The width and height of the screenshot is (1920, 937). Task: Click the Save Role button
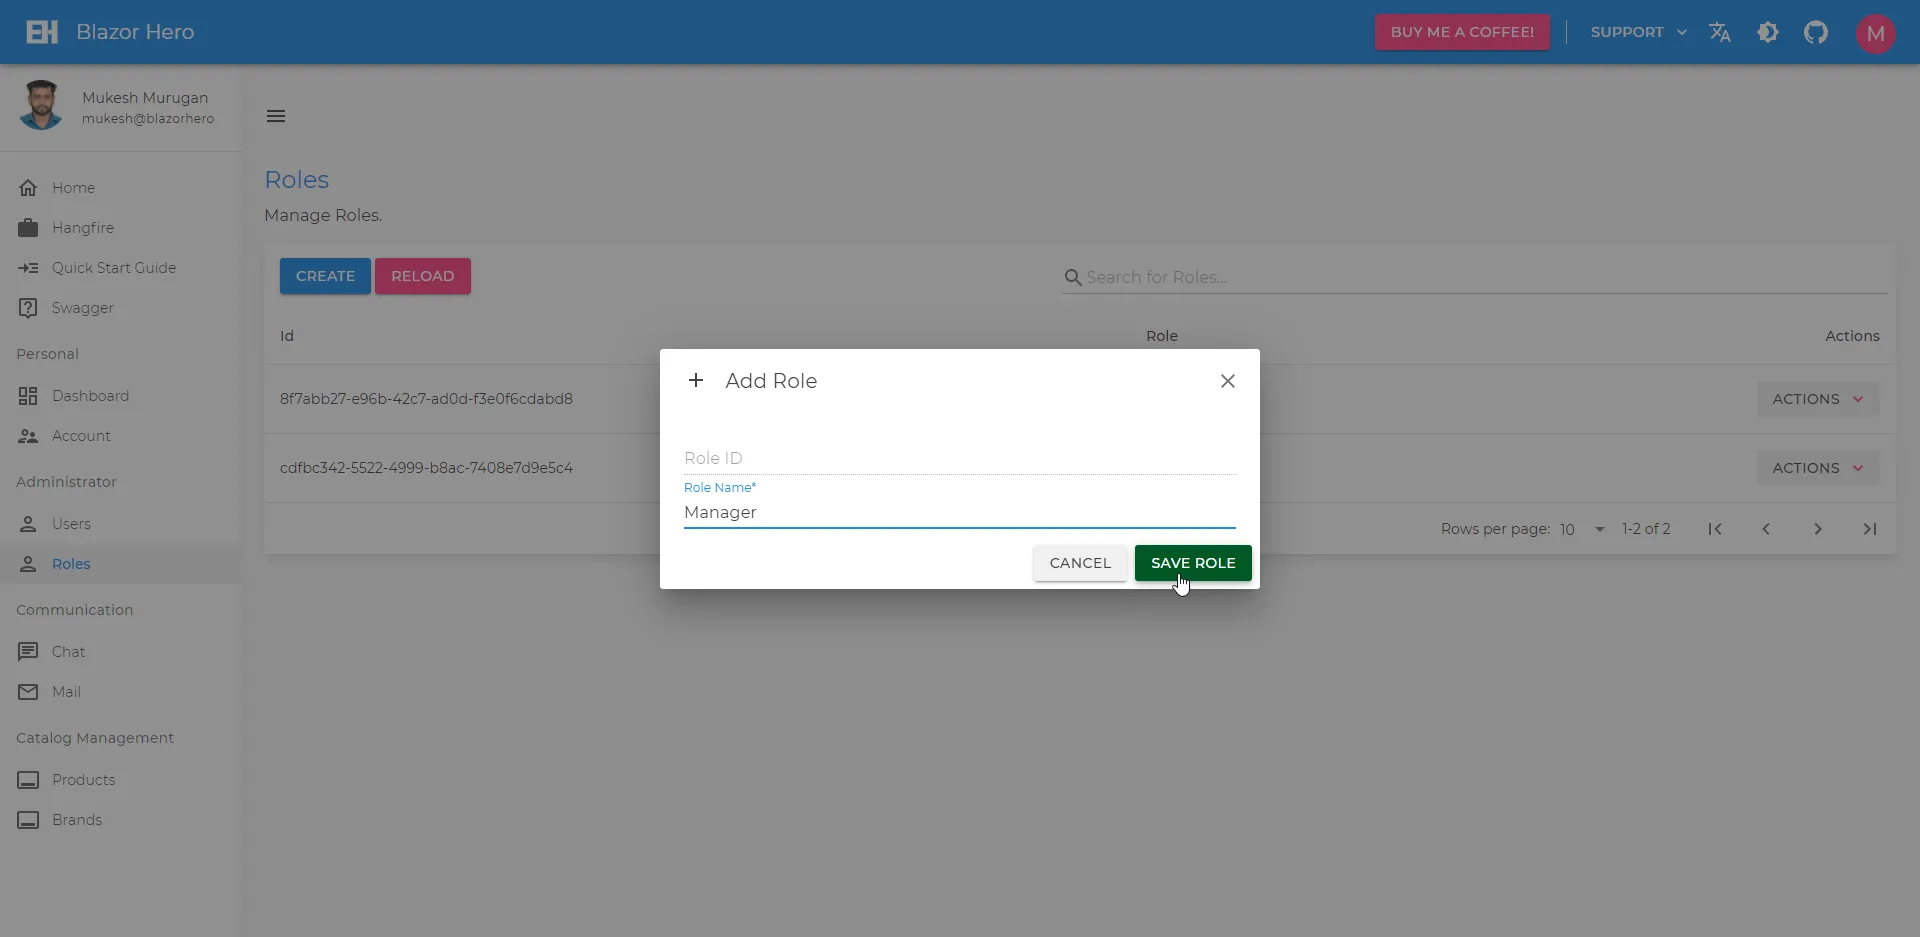click(x=1192, y=563)
